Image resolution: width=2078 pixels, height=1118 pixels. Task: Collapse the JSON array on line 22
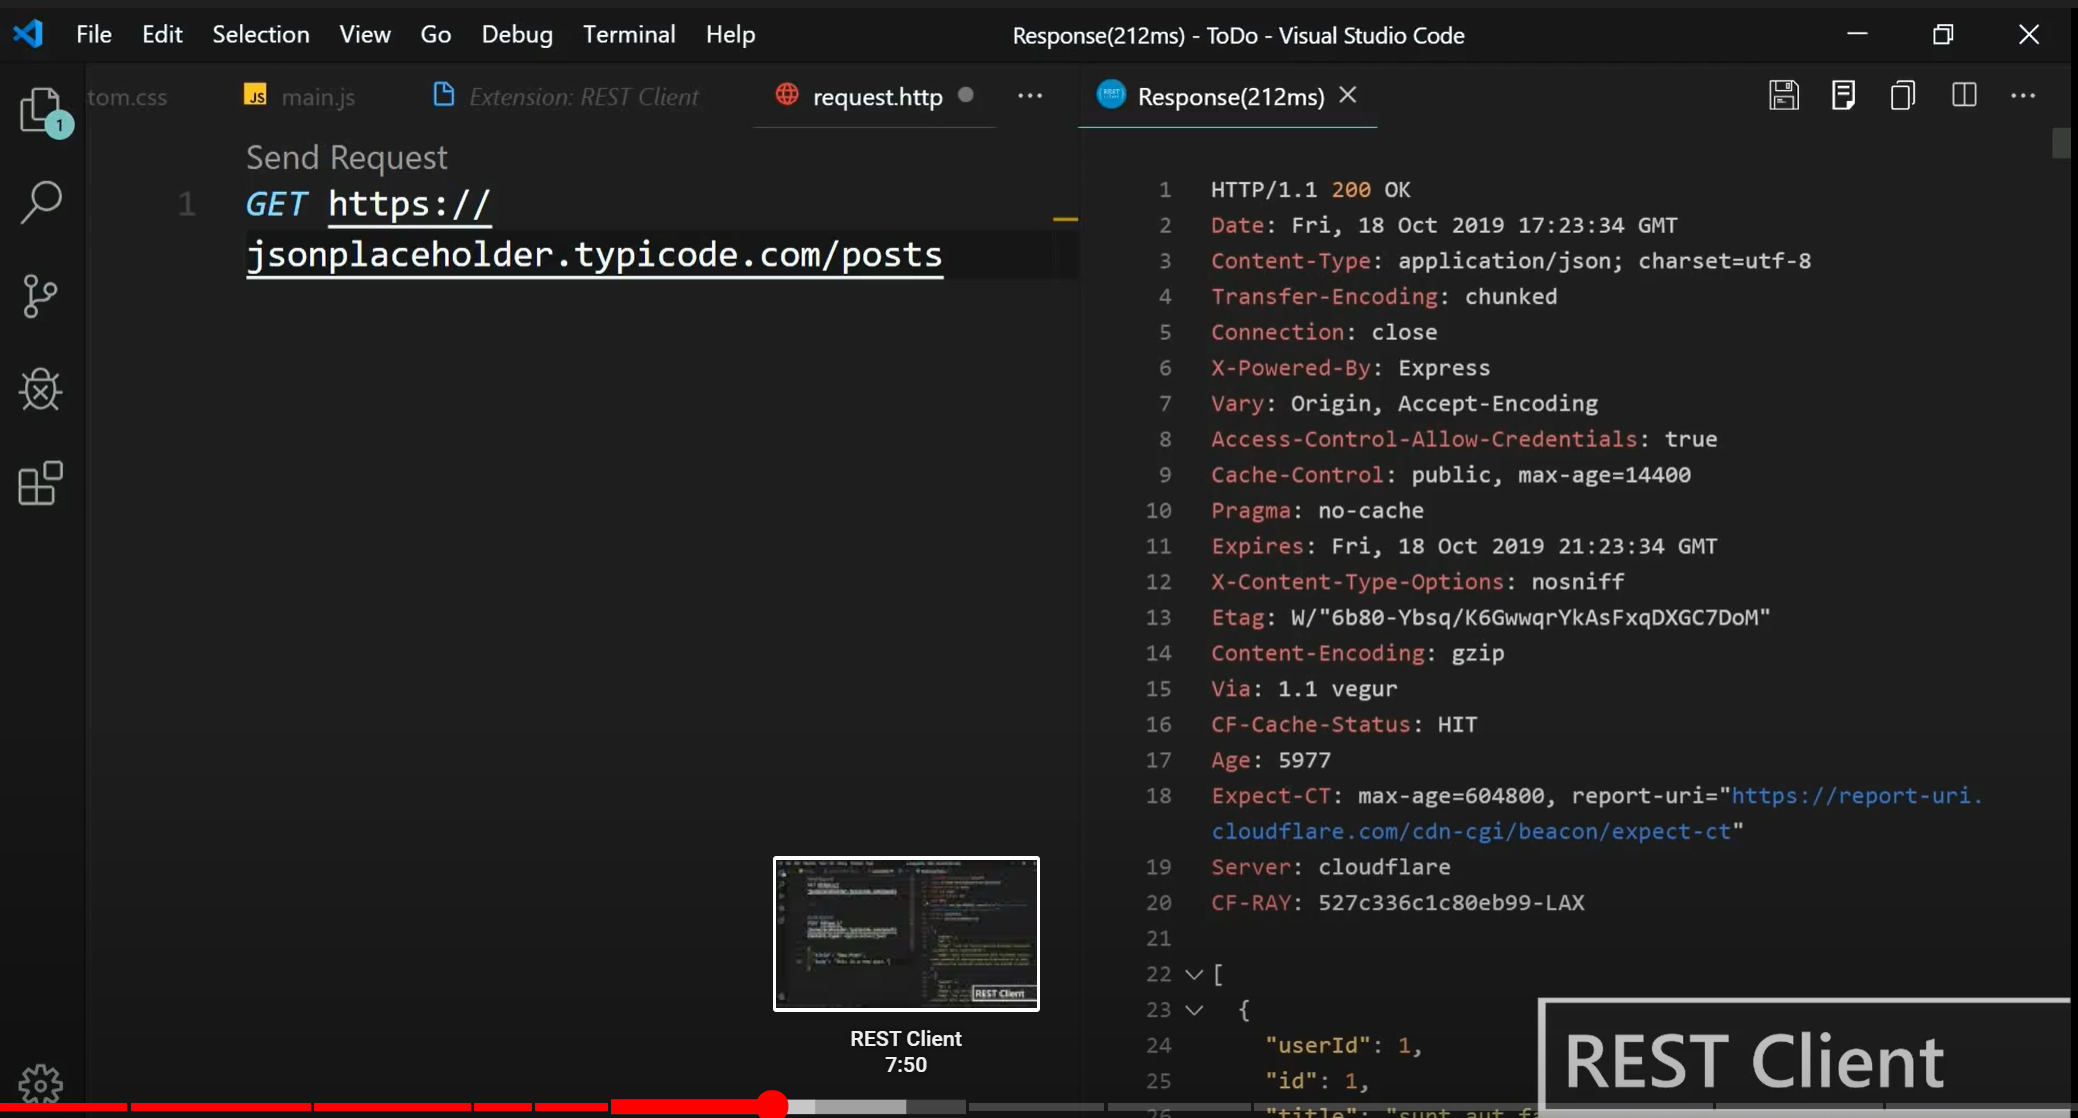(1194, 974)
